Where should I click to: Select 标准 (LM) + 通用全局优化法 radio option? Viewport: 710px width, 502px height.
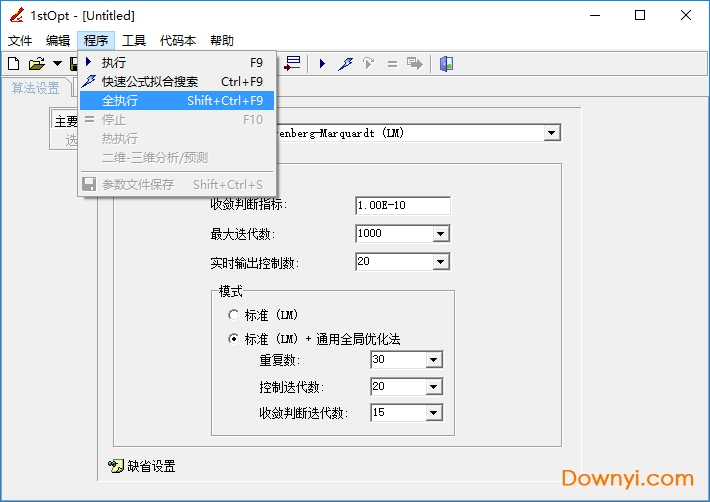(233, 339)
